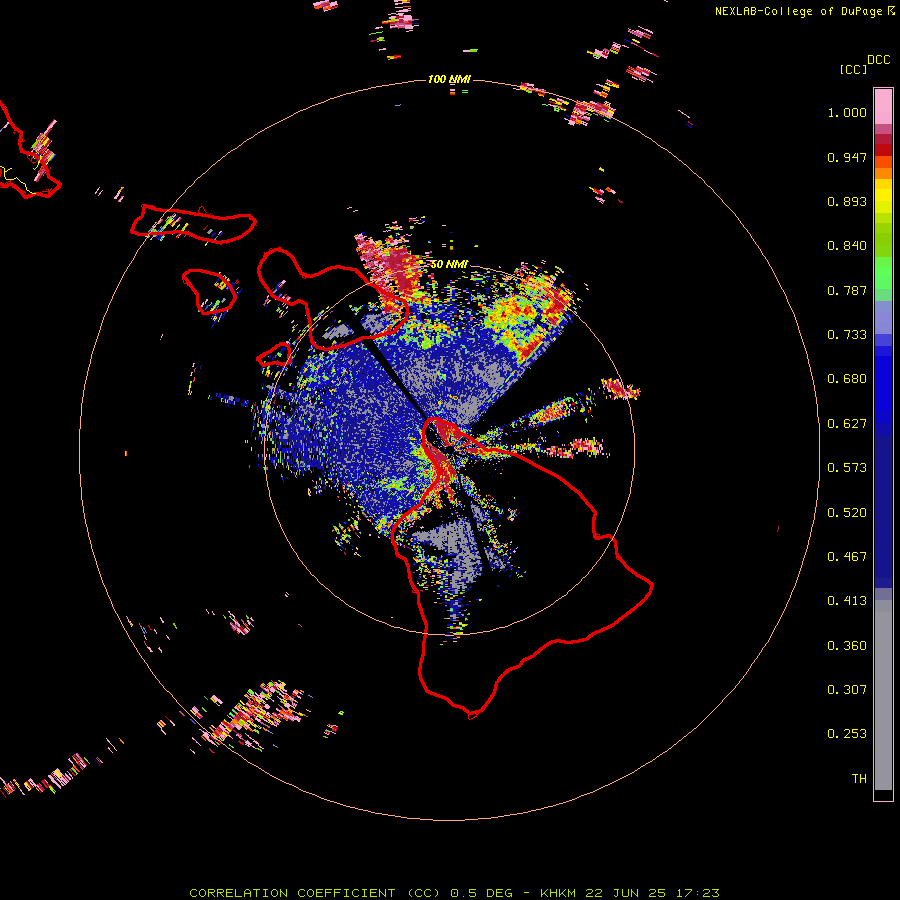This screenshot has height=900, width=900.
Task: Select the 0.840 scale value
Action: pos(847,246)
